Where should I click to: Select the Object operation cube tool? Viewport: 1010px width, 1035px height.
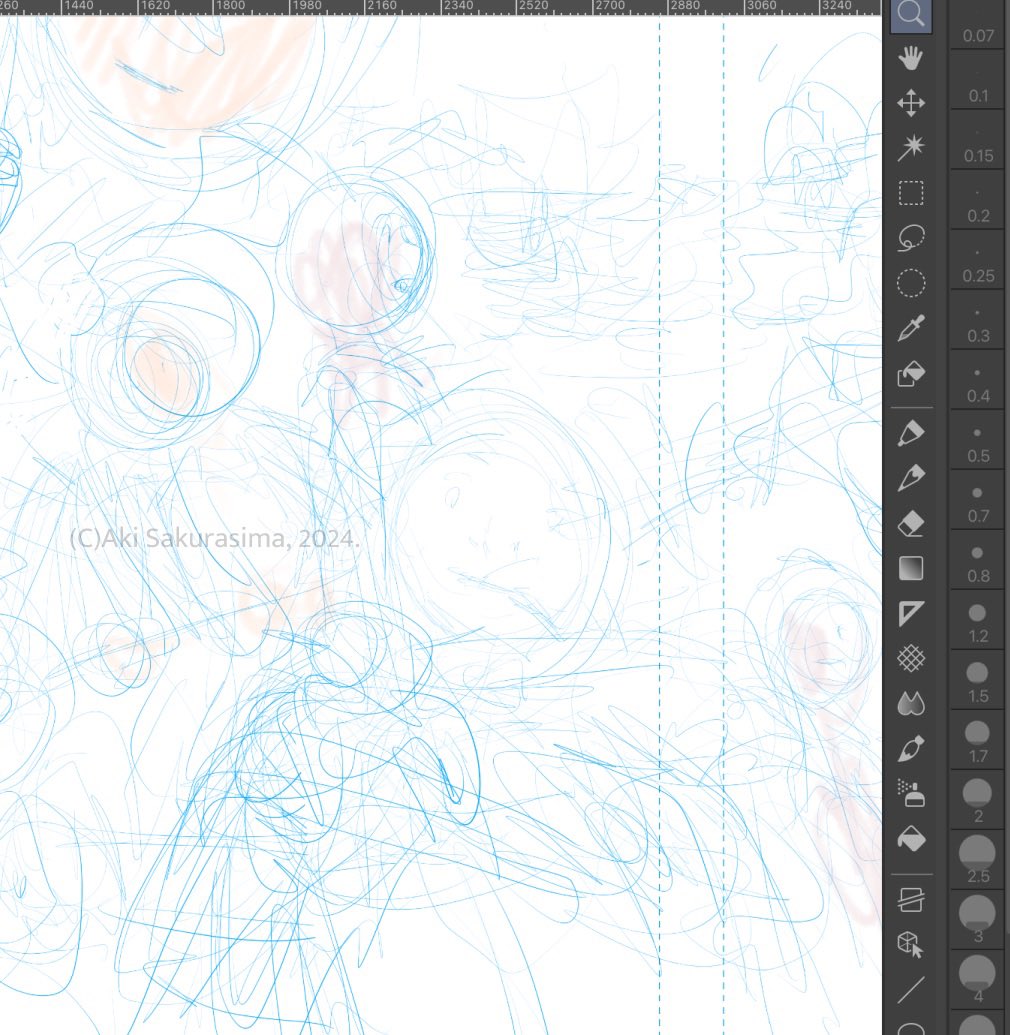pos(911,944)
